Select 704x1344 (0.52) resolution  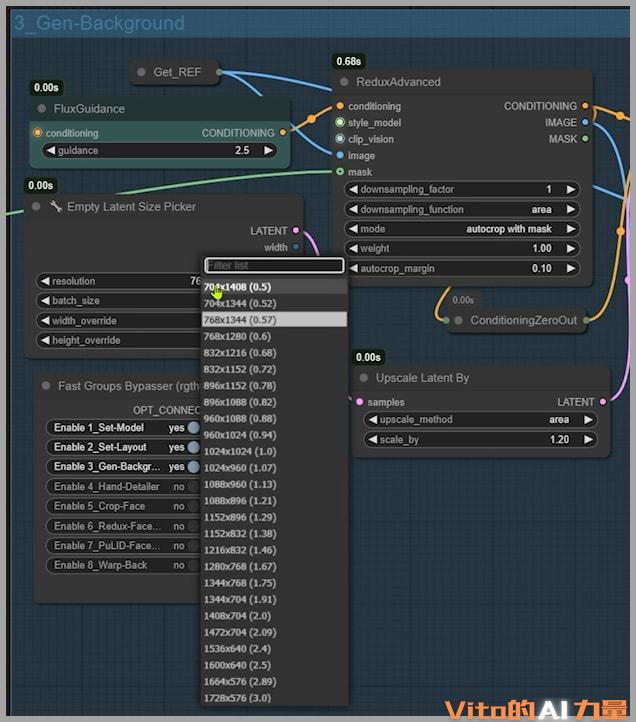[274, 303]
